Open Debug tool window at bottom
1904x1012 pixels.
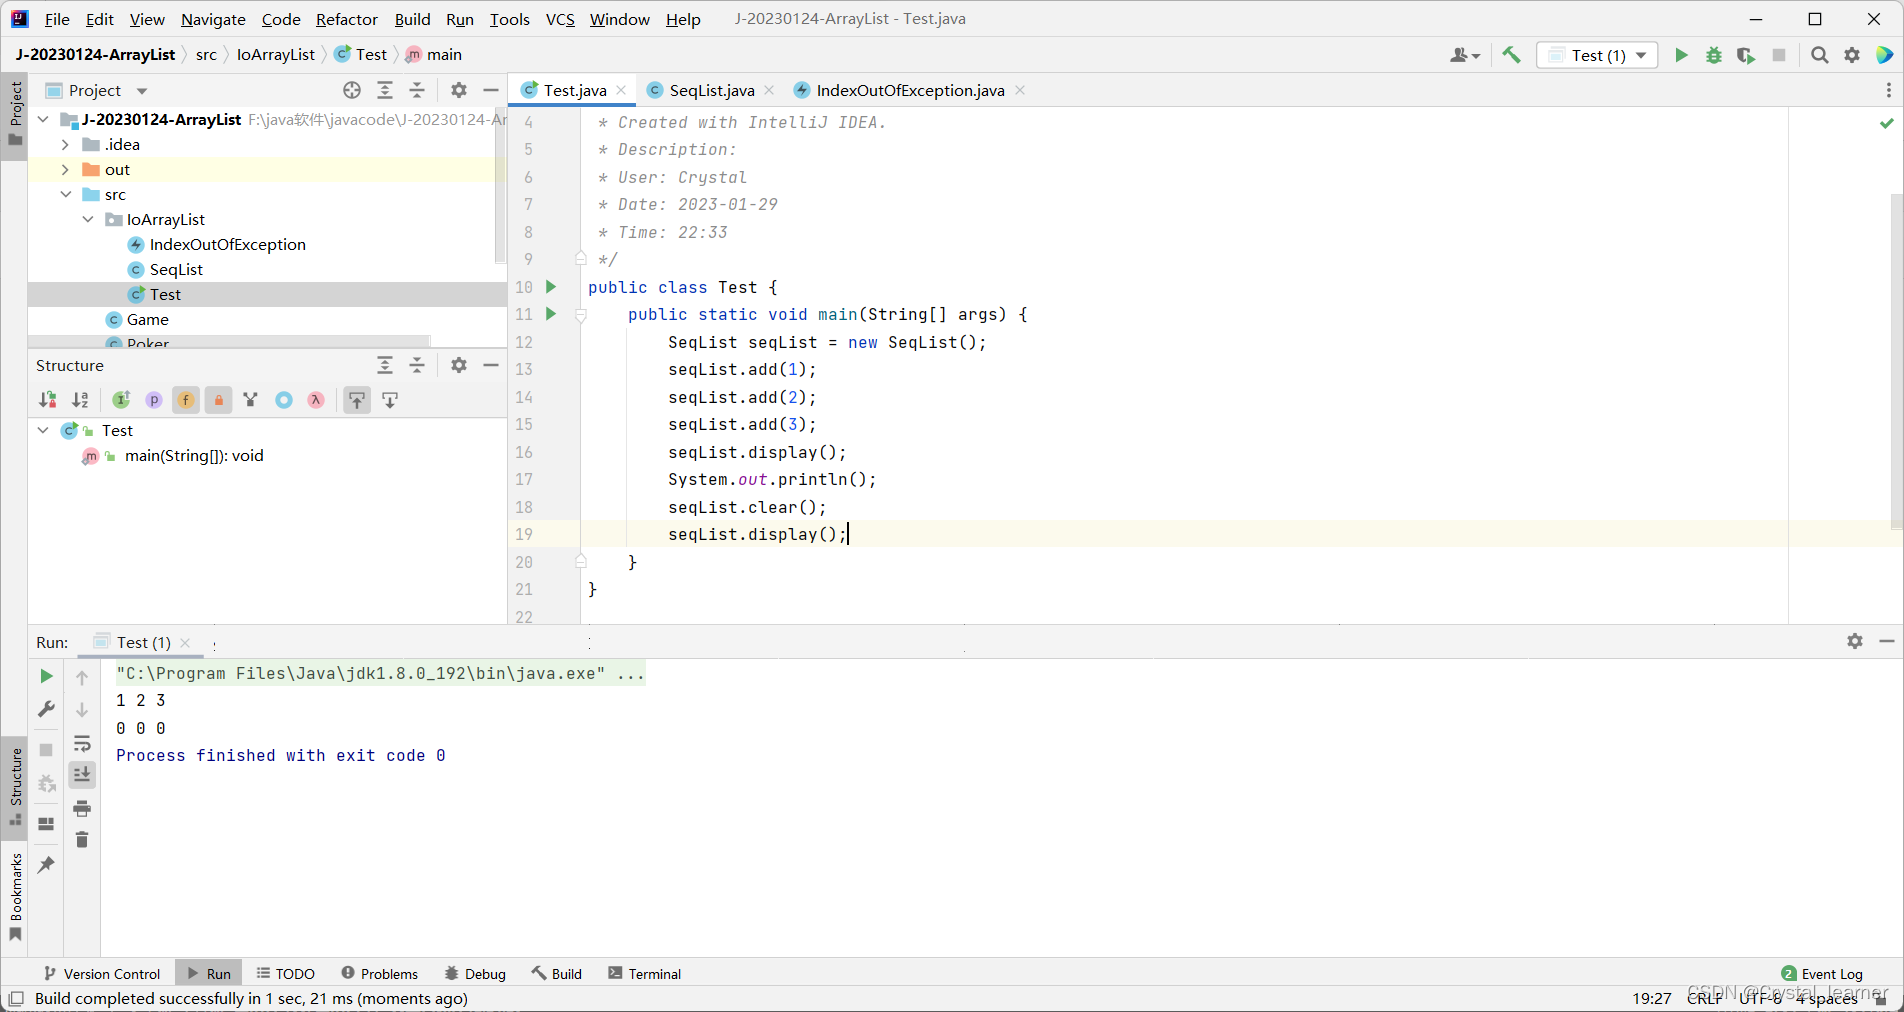pyautogui.click(x=476, y=974)
